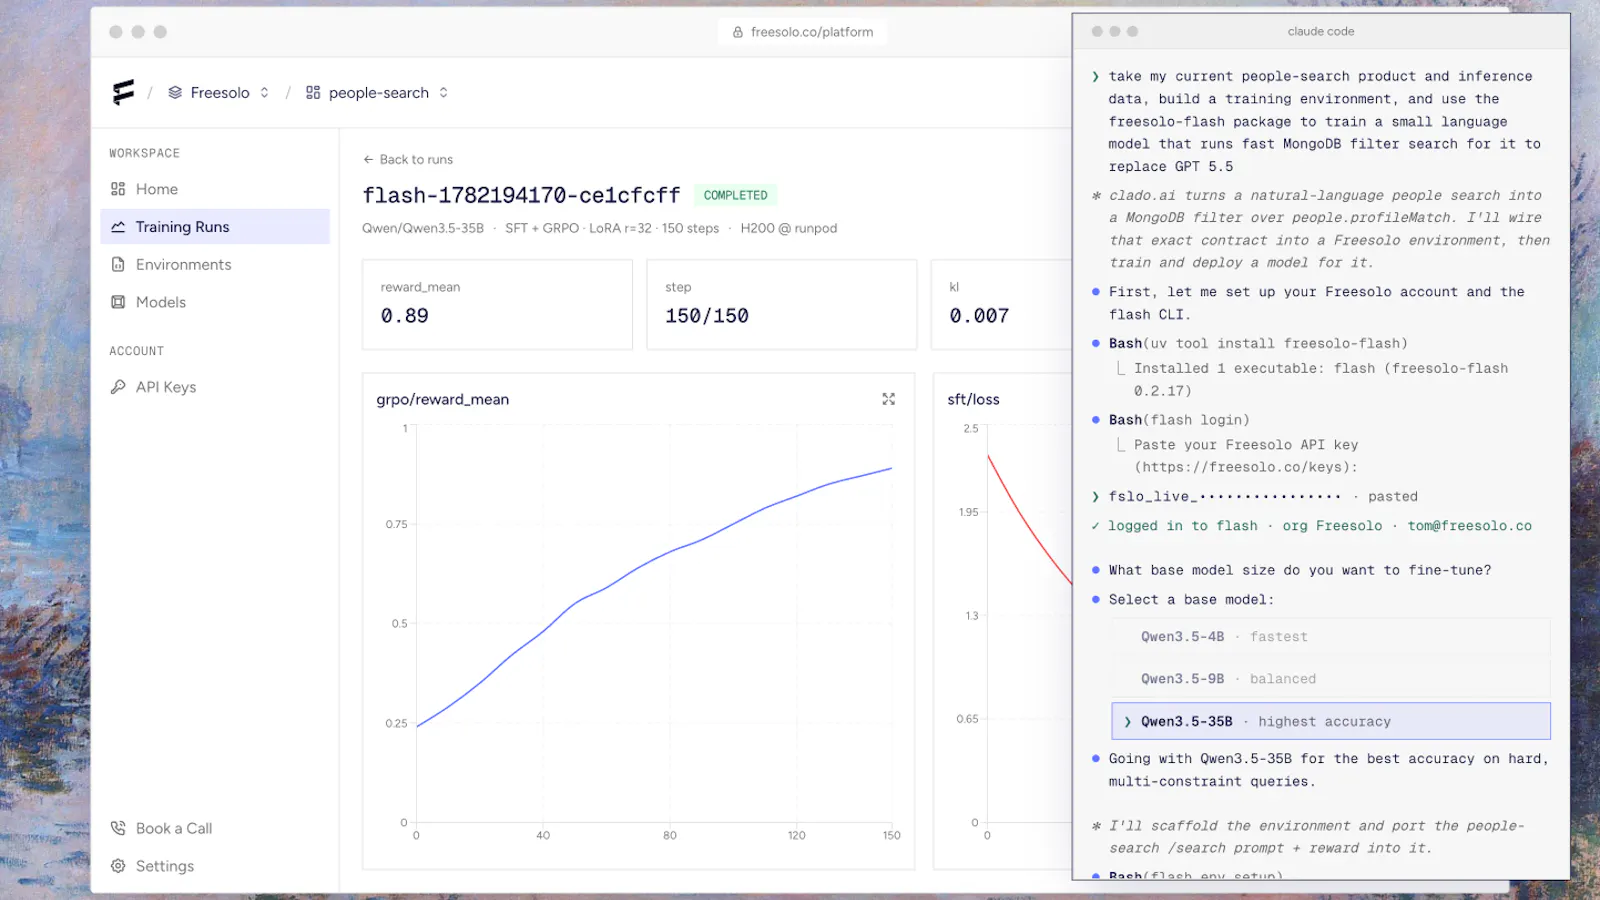Click the Qwen/Qwen3.5-35B model label
The image size is (1600, 900).
(423, 228)
